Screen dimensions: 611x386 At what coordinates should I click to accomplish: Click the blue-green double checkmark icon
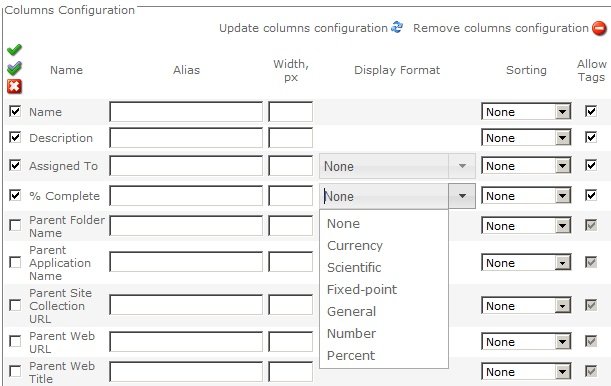14,68
